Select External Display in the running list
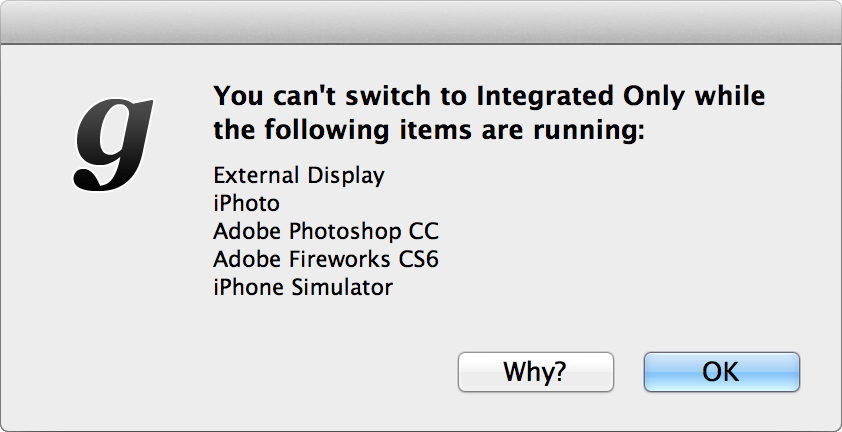Screen dimensions: 842x432 coord(299,175)
